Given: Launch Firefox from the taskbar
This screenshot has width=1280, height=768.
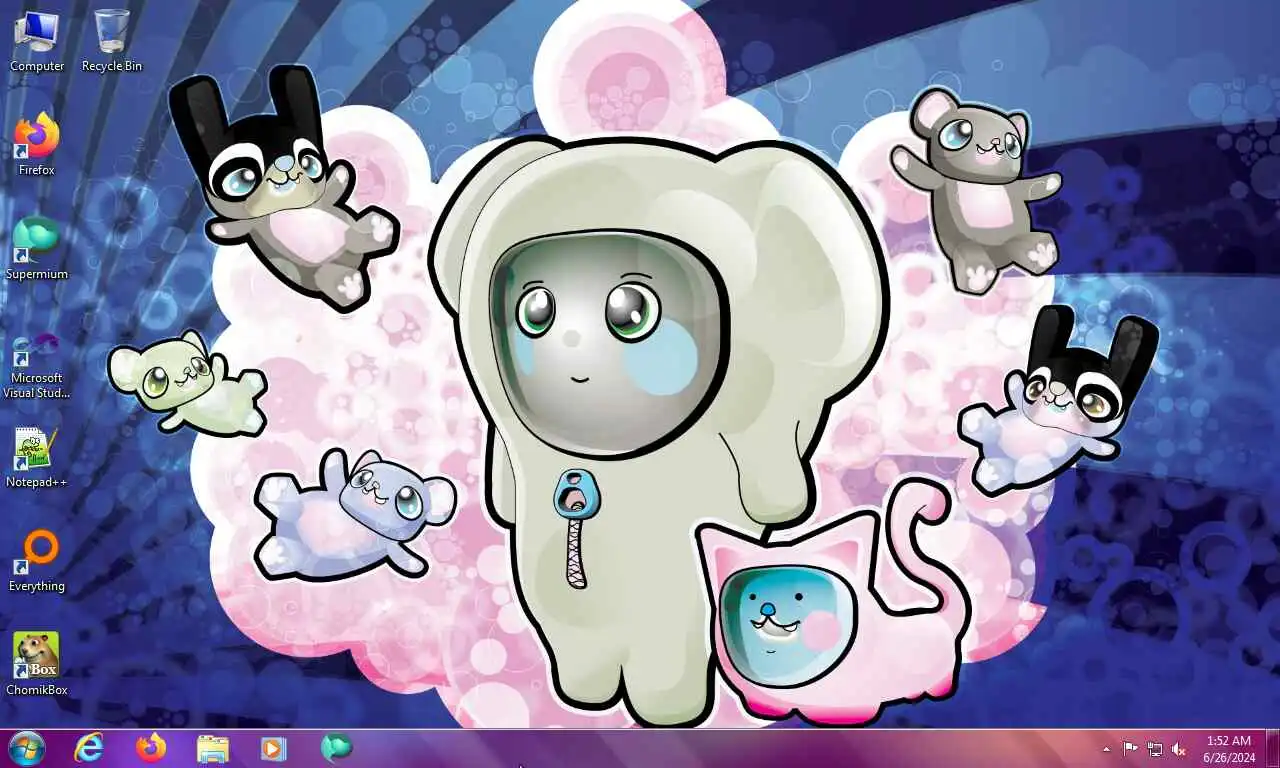Looking at the screenshot, I should pos(151,748).
